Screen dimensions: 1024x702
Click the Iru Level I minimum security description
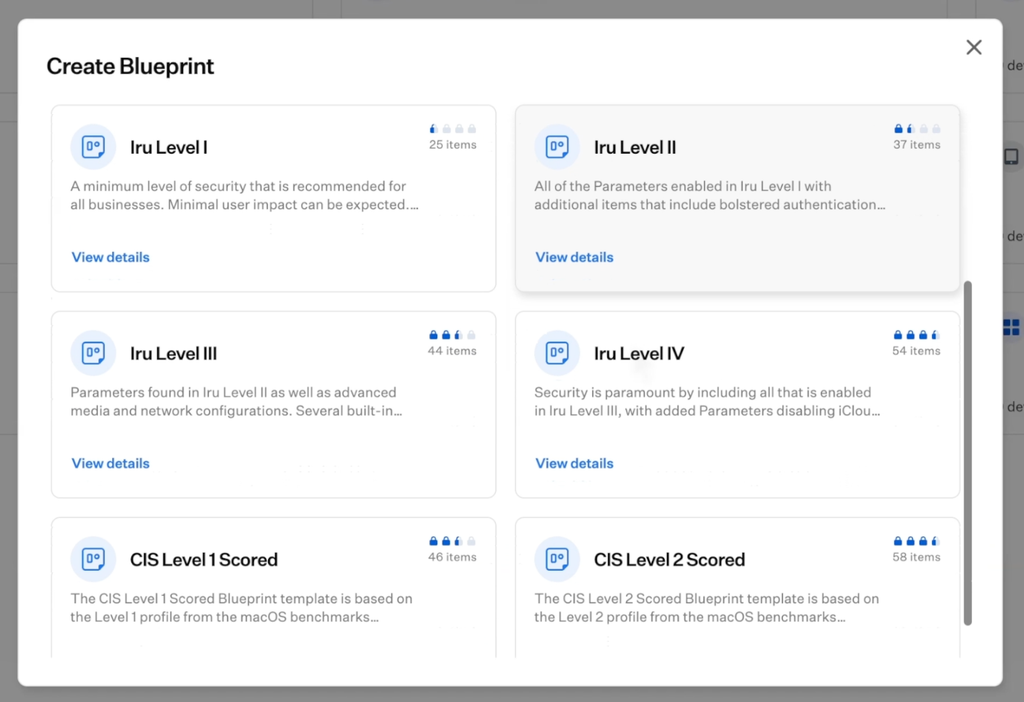(244, 195)
